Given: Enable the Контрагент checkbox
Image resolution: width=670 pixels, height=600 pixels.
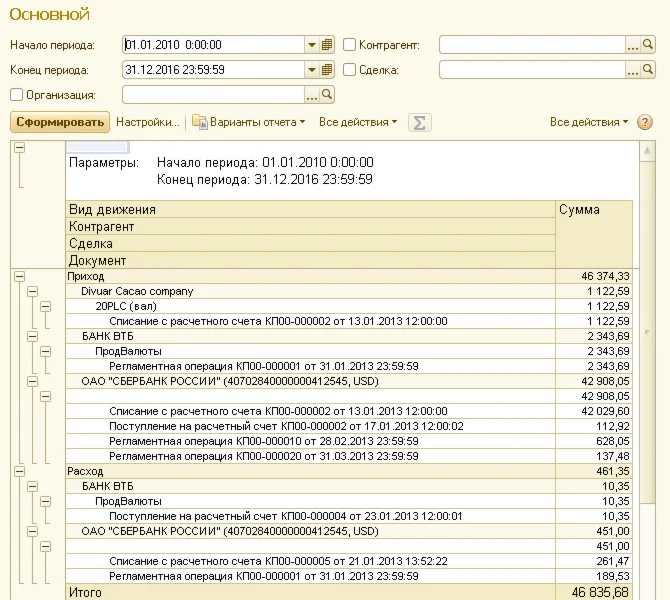Looking at the screenshot, I should point(350,45).
